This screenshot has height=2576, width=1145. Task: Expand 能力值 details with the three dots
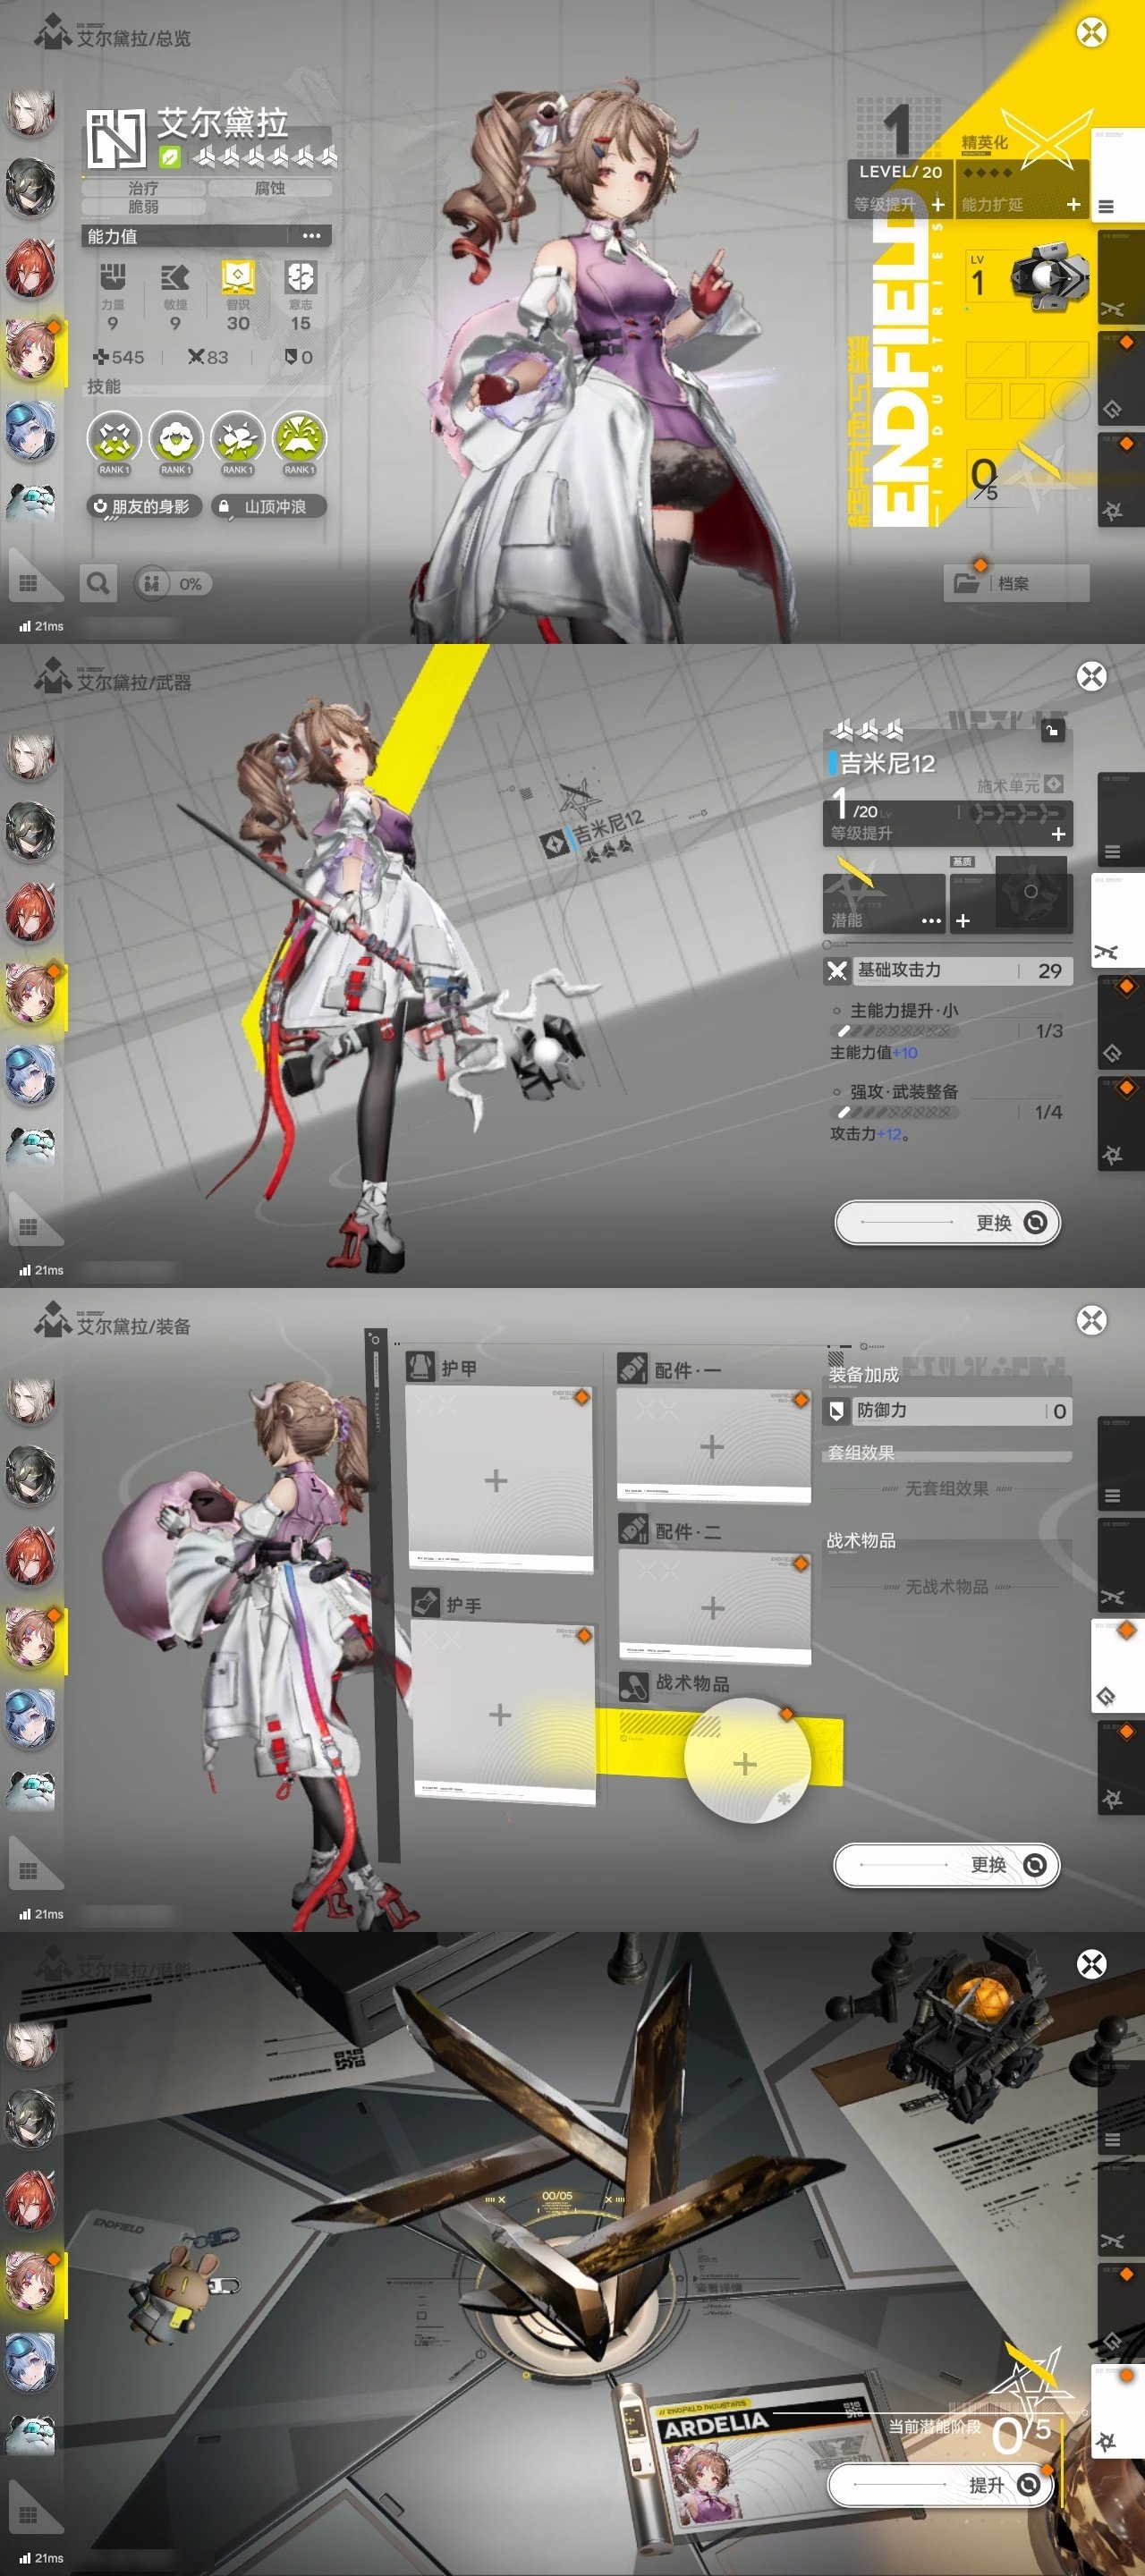click(x=311, y=236)
